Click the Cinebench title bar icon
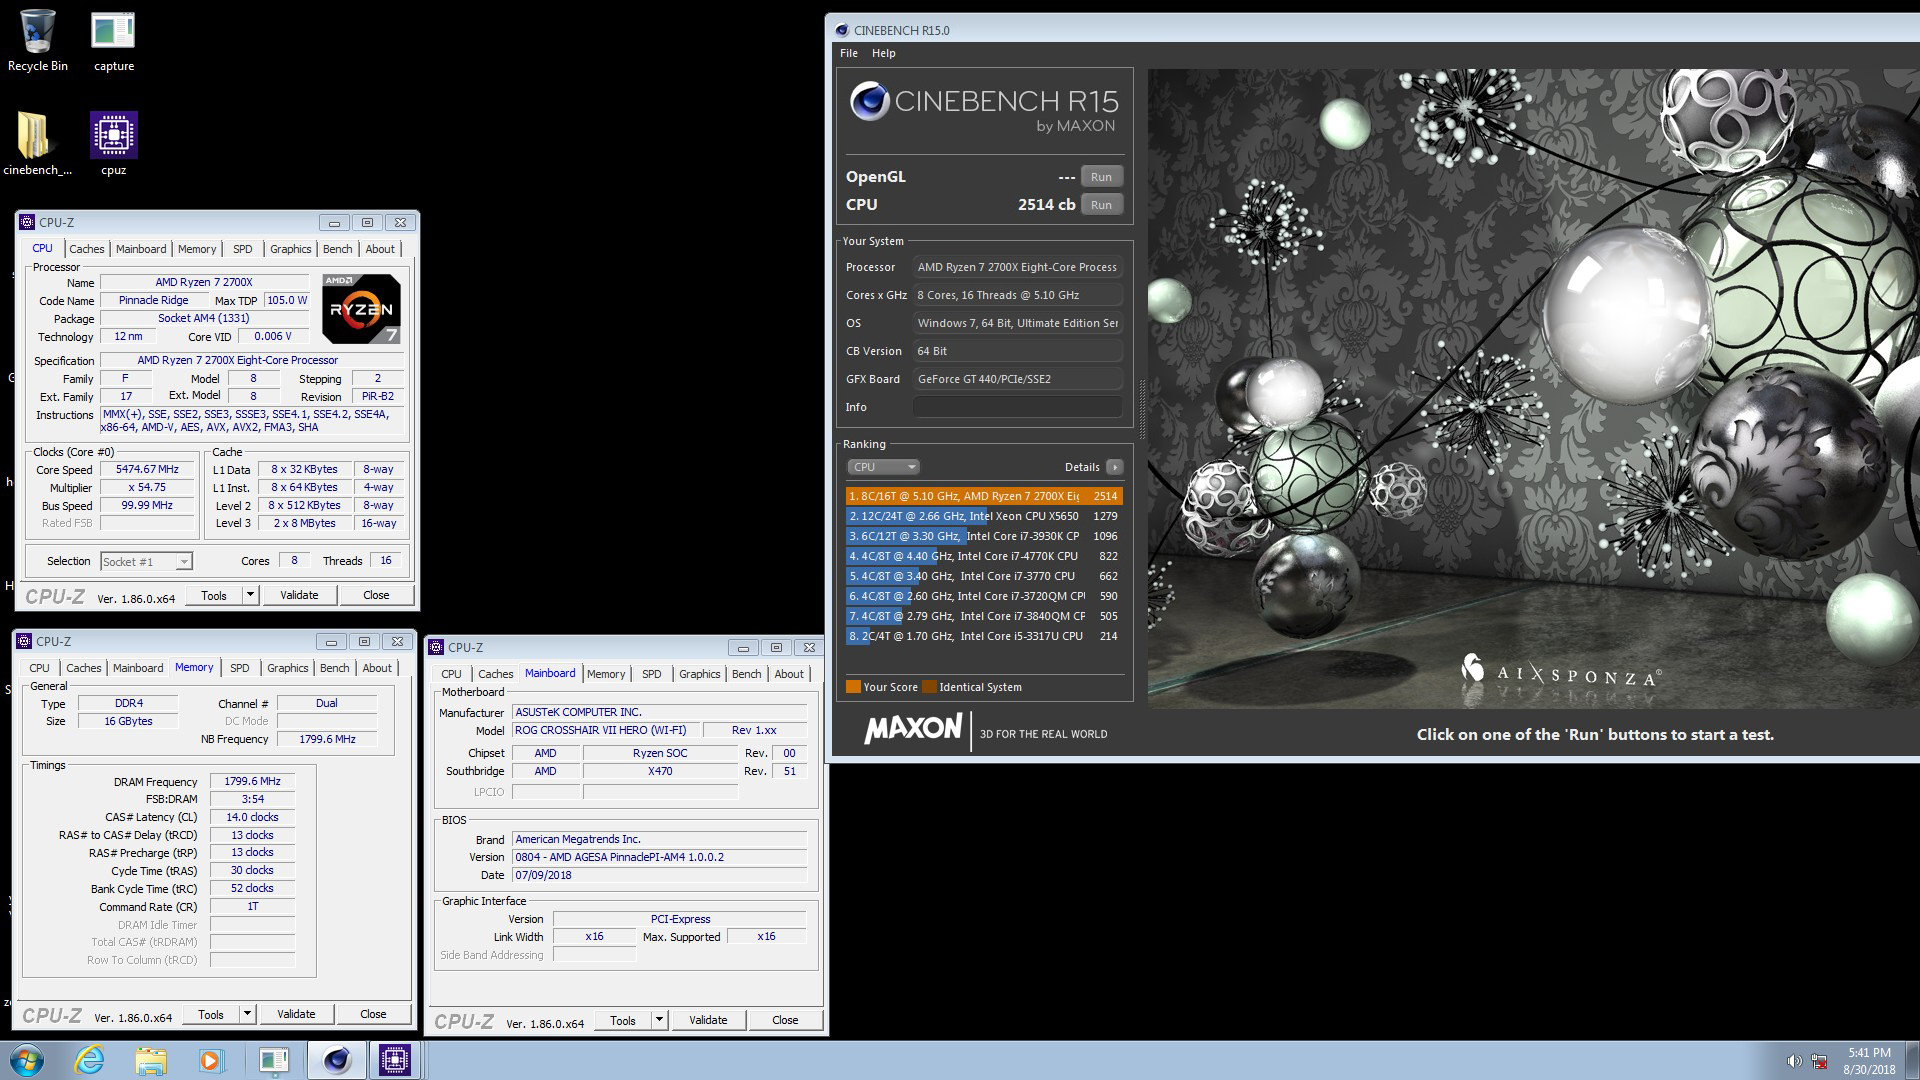The height and width of the screenshot is (1080, 1920). point(842,30)
